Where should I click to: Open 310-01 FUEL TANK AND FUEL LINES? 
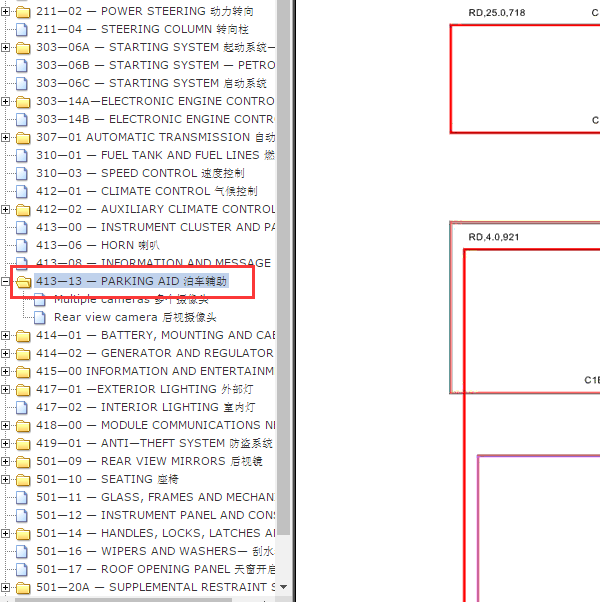click(x=155, y=155)
